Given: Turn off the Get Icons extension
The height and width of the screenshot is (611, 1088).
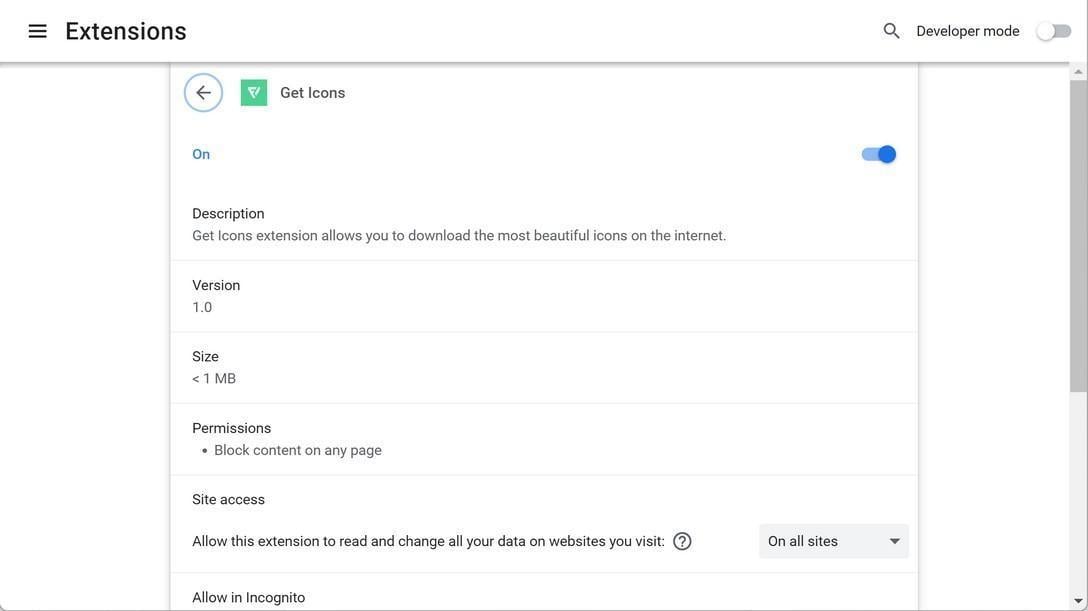Looking at the screenshot, I should pyautogui.click(x=878, y=154).
